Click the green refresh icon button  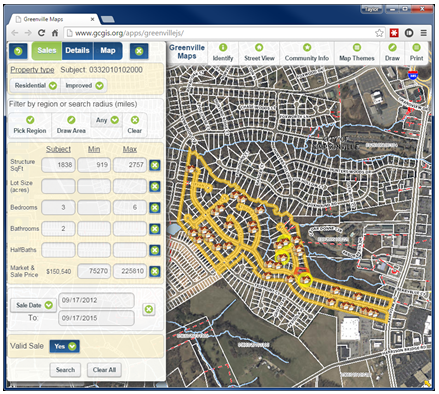[x=18, y=51]
